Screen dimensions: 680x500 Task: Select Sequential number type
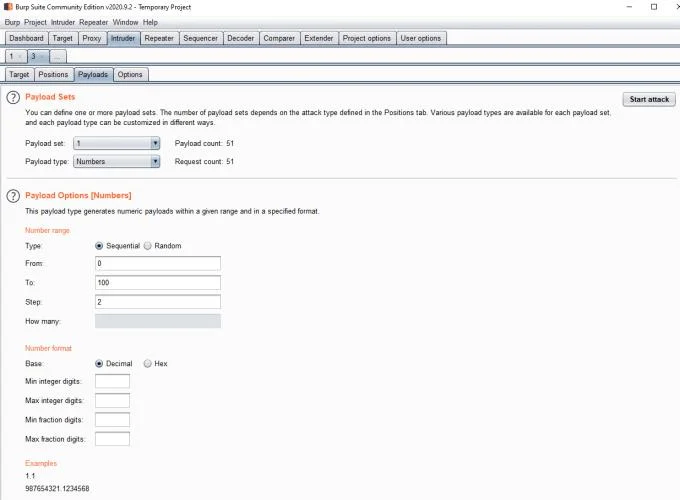point(99,246)
